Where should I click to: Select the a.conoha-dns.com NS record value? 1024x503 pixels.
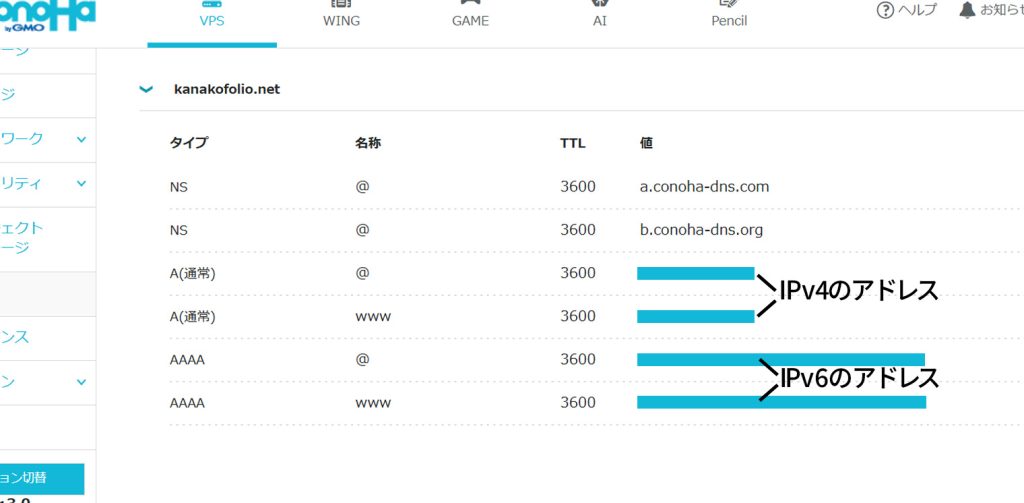pyautogui.click(x=704, y=187)
